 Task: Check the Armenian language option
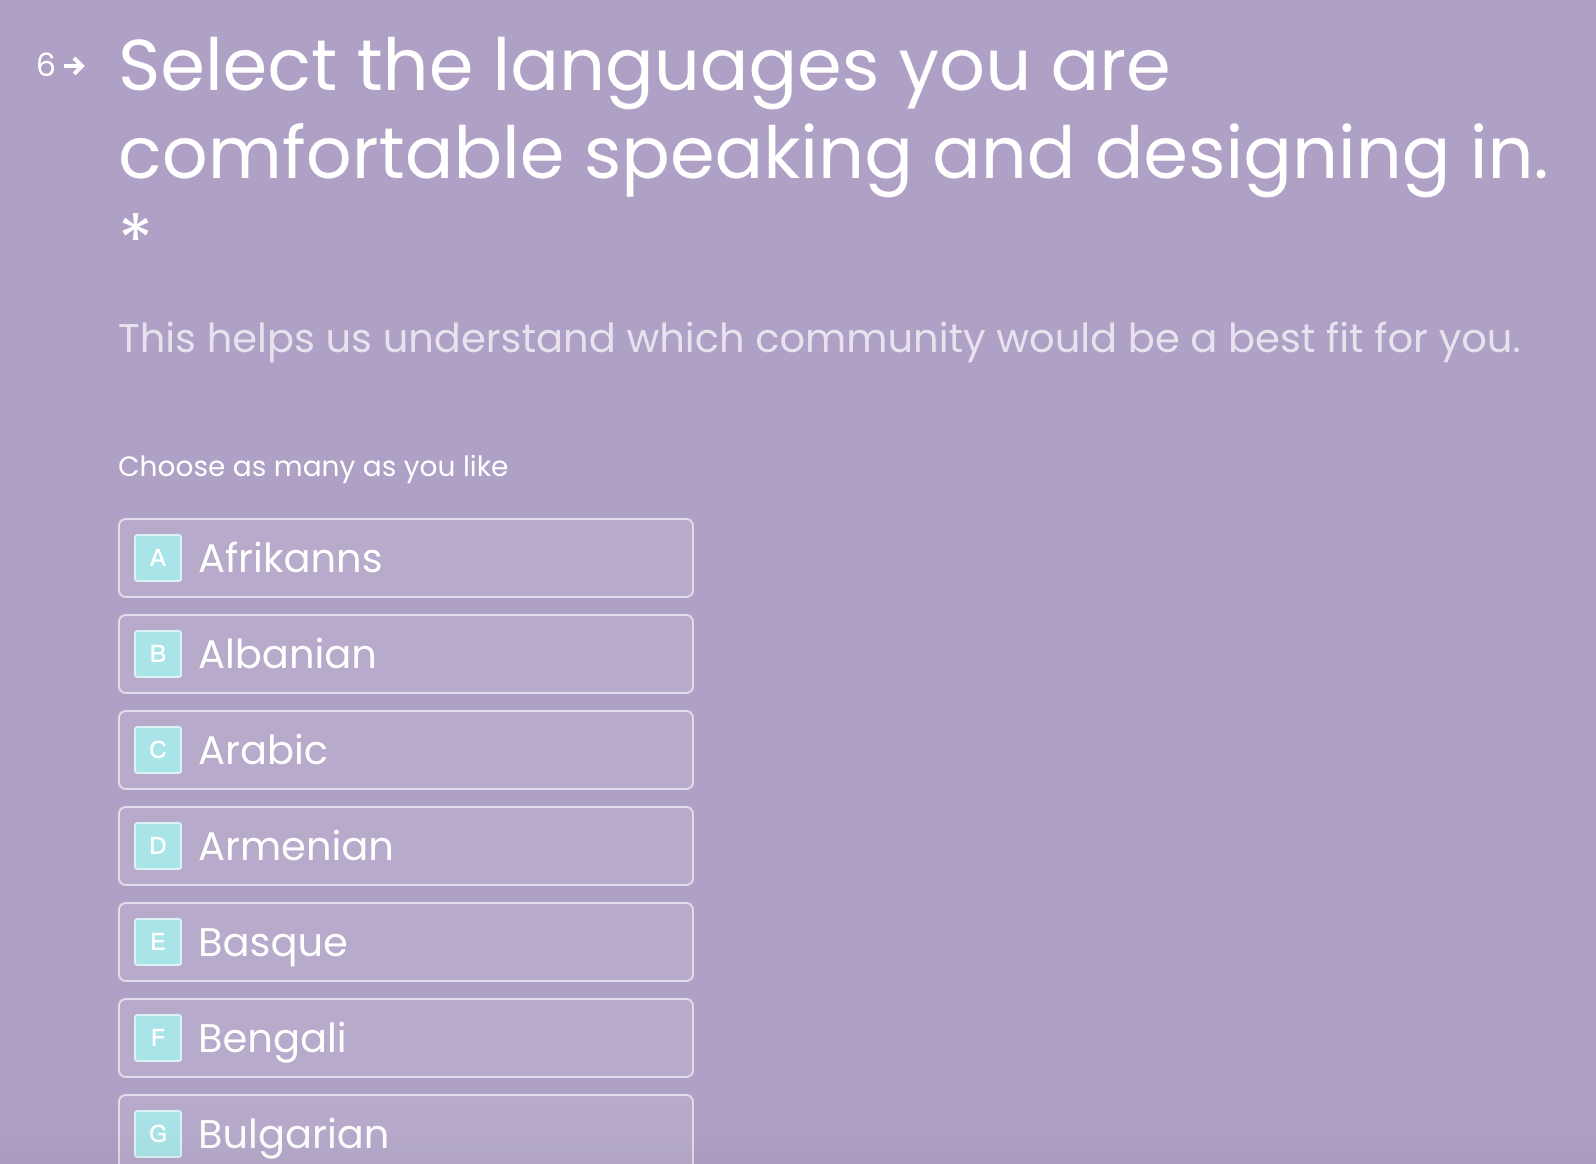(406, 846)
